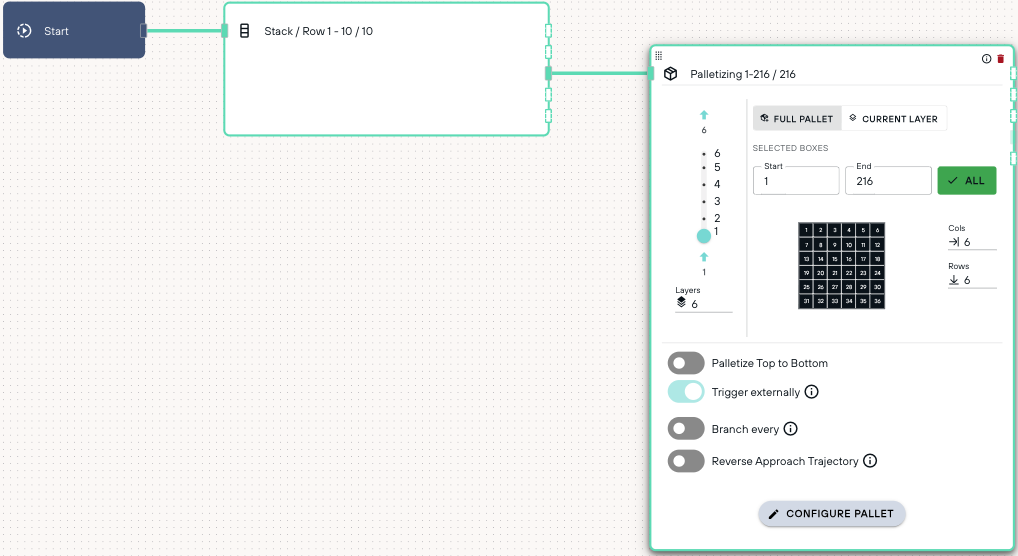The height and width of the screenshot is (556, 1018).
Task: Switch to the Full Pallet tab
Action: 797,119
